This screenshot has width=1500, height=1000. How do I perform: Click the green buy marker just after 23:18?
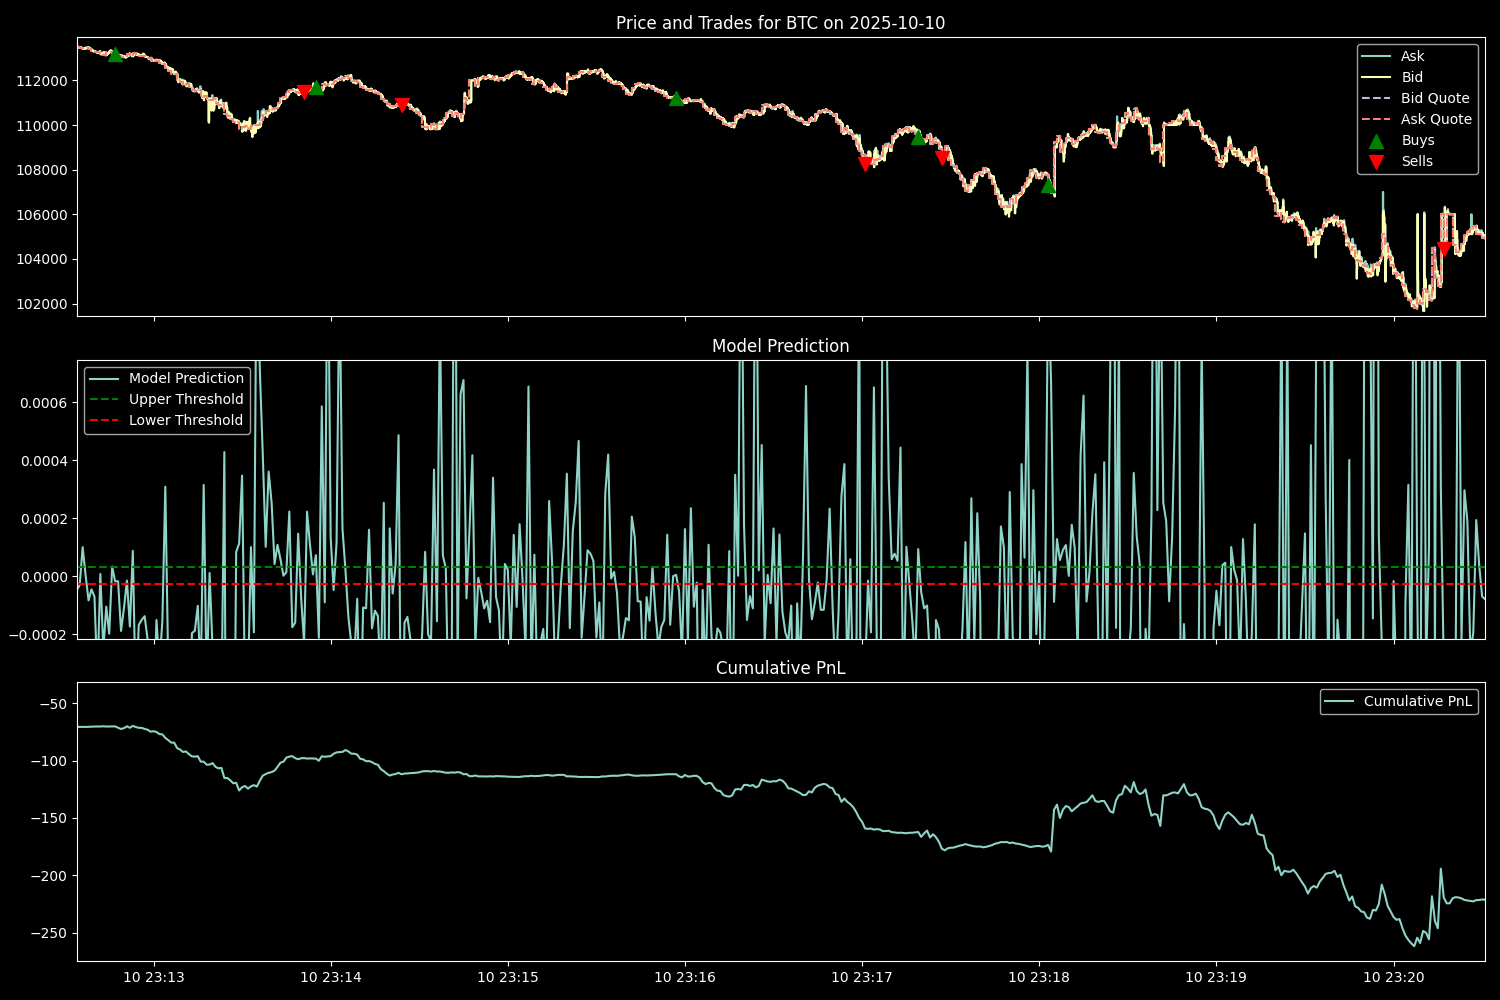[x=1048, y=185]
